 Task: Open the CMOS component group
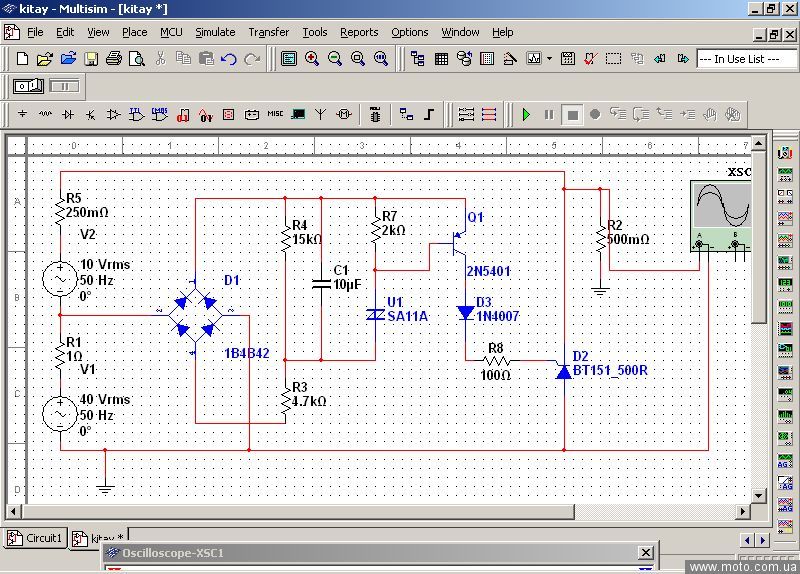point(160,114)
